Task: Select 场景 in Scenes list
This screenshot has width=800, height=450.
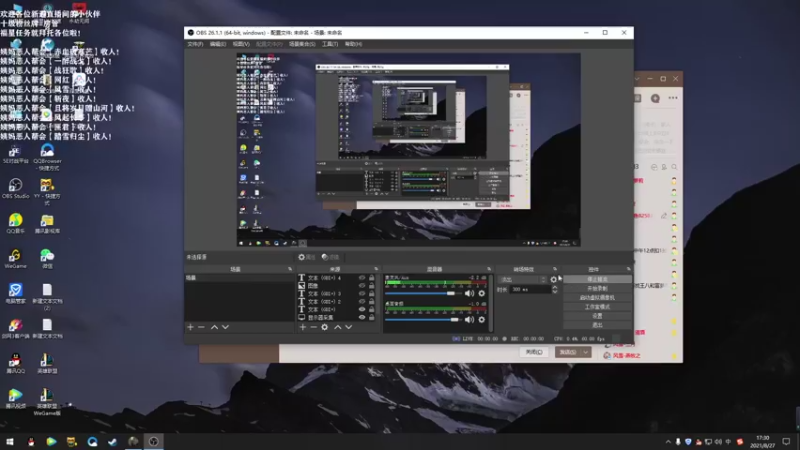Action: (x=239, y=278)
